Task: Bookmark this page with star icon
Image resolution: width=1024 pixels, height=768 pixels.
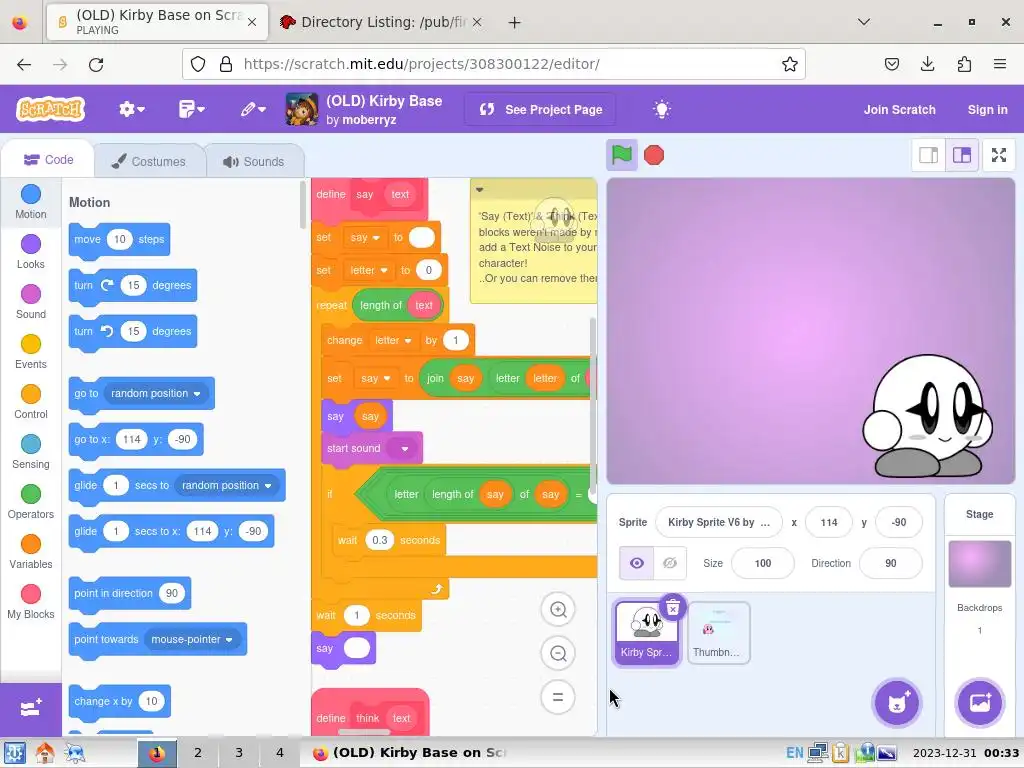Action: point(790,64)
